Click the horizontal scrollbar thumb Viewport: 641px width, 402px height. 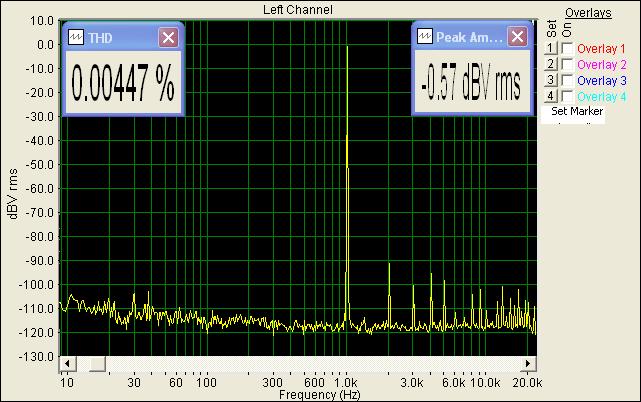click(92, 362)
